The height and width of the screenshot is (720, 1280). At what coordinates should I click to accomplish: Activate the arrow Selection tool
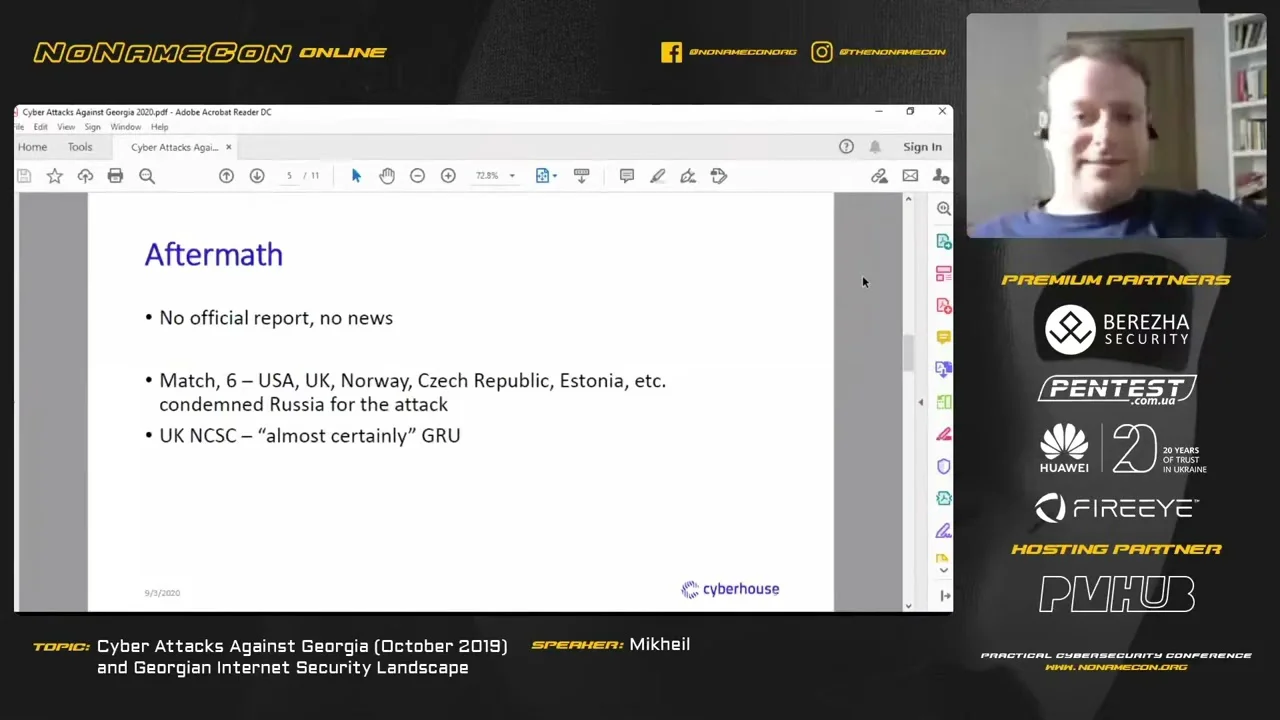coord(356,176)
